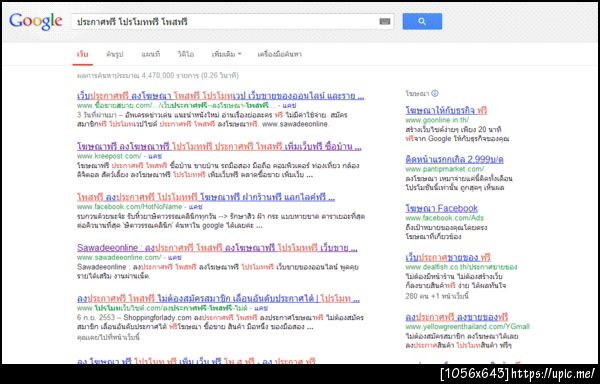Switch to the วิดีโอ videos tab
The image size is (600, 384).
[x=186, y=54]
